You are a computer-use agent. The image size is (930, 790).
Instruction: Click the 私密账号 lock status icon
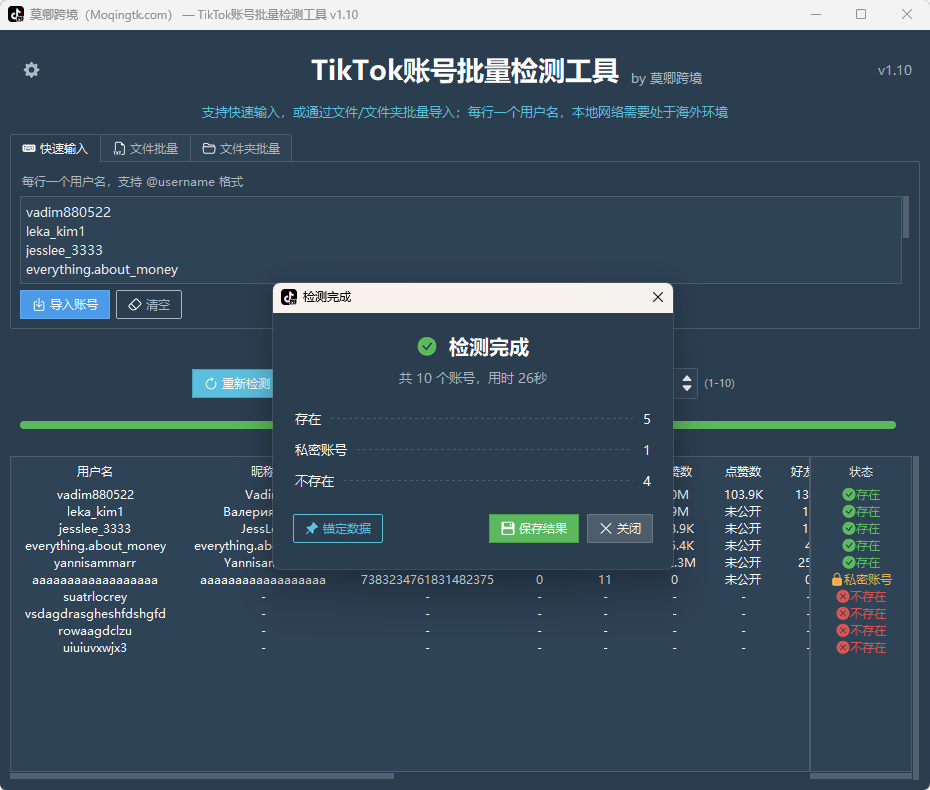tap(837, 579)
